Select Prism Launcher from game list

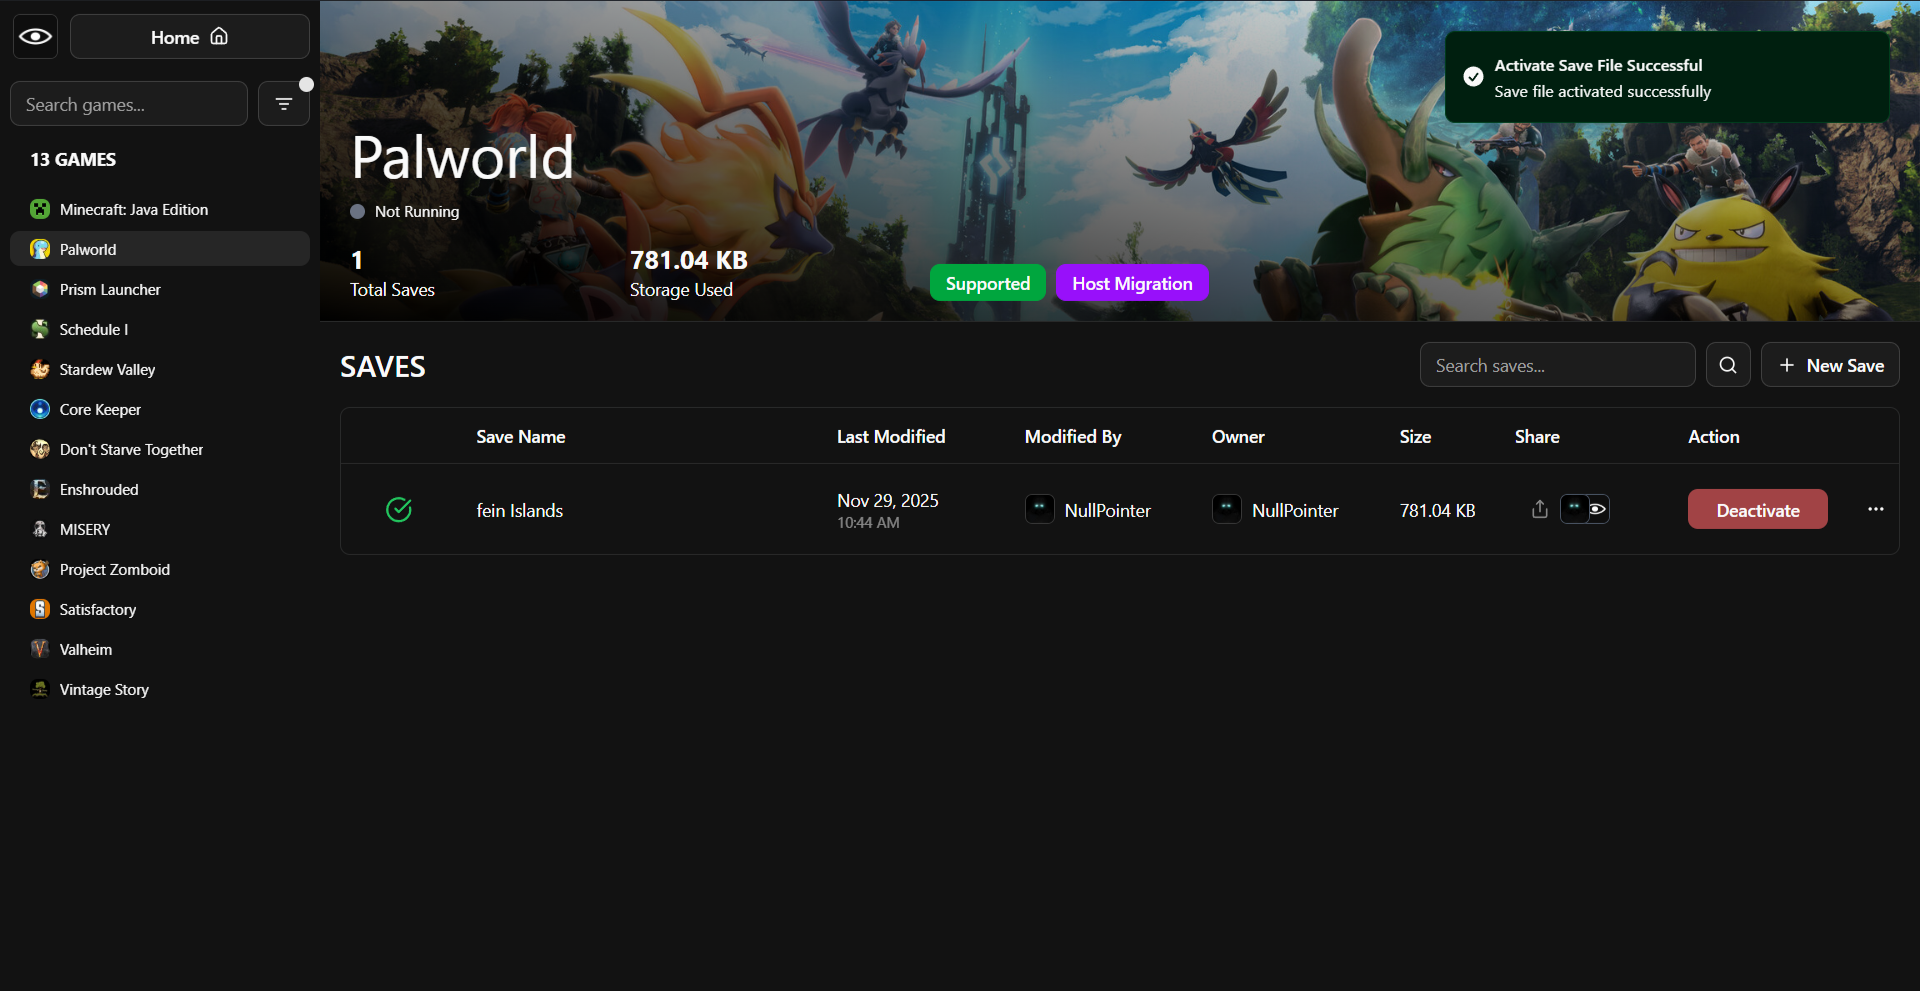(160, 289)
